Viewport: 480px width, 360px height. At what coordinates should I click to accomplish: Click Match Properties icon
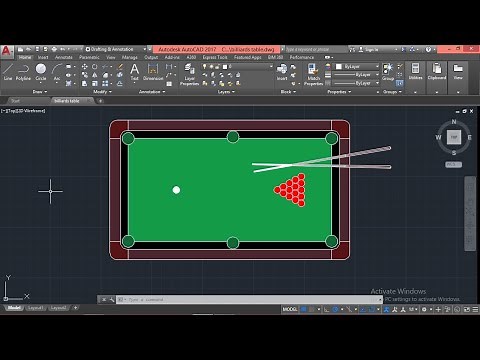[313, 75]
